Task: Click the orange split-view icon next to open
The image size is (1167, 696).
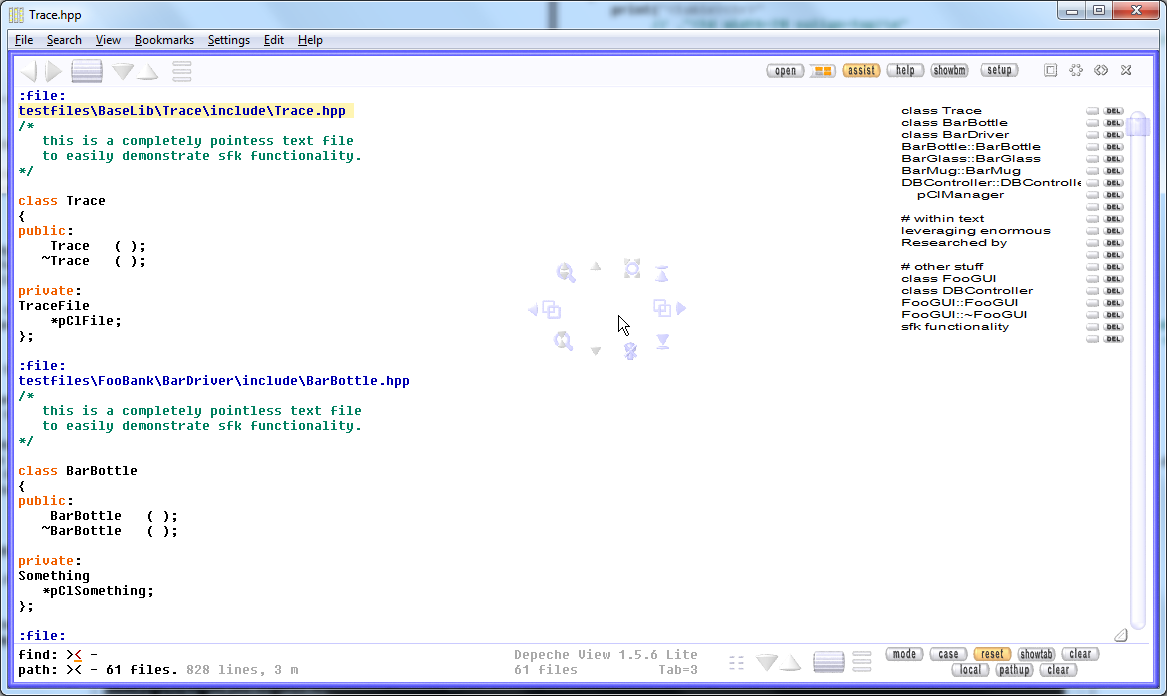Action: tap(822, 71)
